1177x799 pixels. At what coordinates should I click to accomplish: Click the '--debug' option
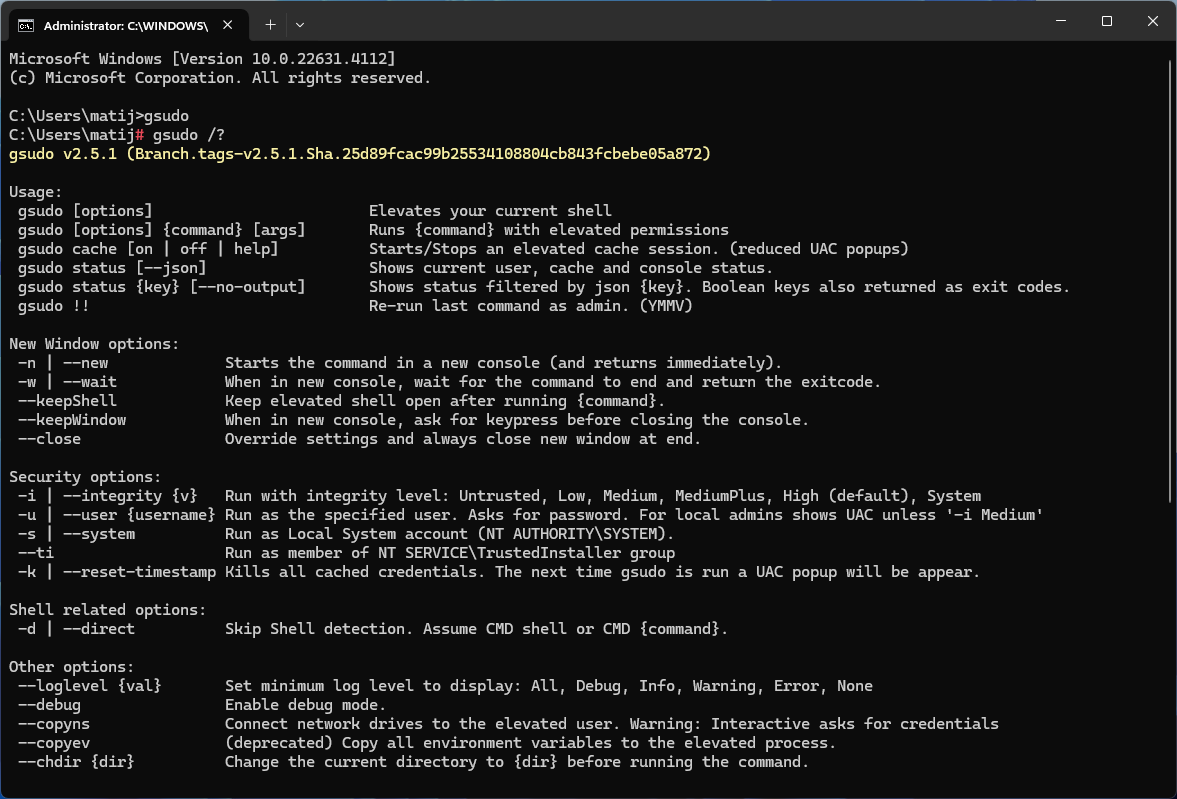[50, 705]
